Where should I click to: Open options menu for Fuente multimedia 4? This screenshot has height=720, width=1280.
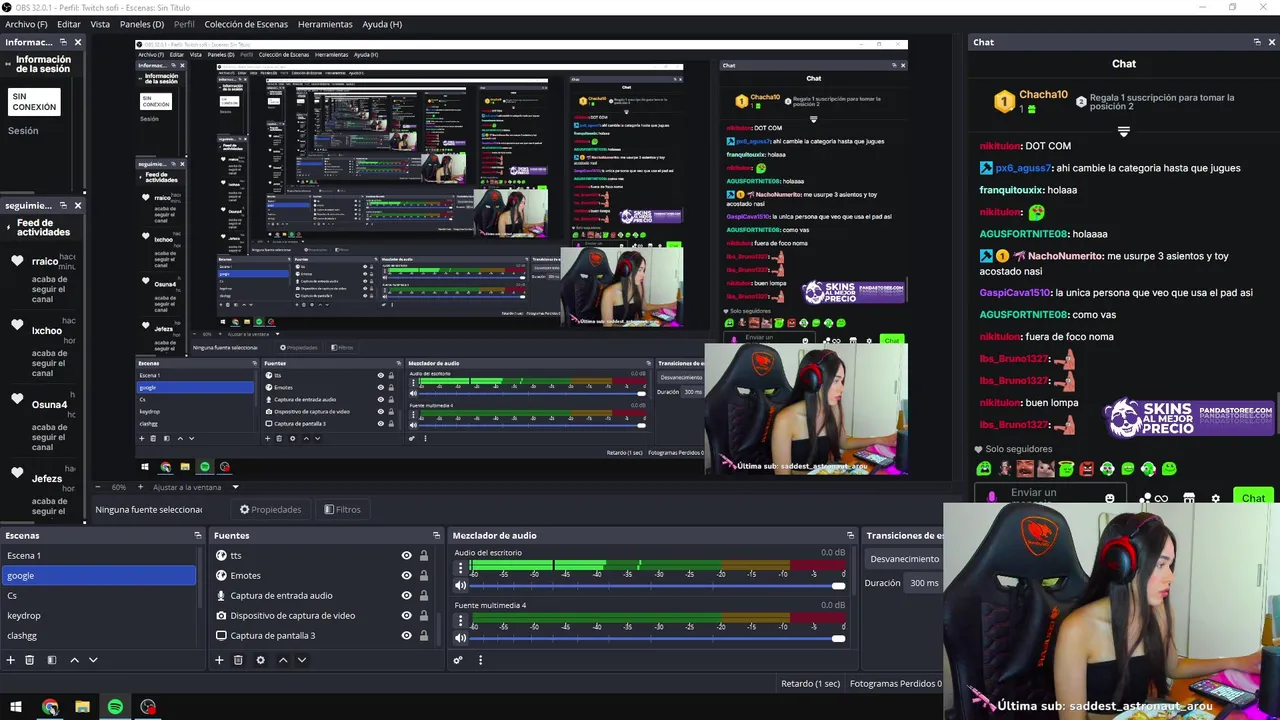461,621
